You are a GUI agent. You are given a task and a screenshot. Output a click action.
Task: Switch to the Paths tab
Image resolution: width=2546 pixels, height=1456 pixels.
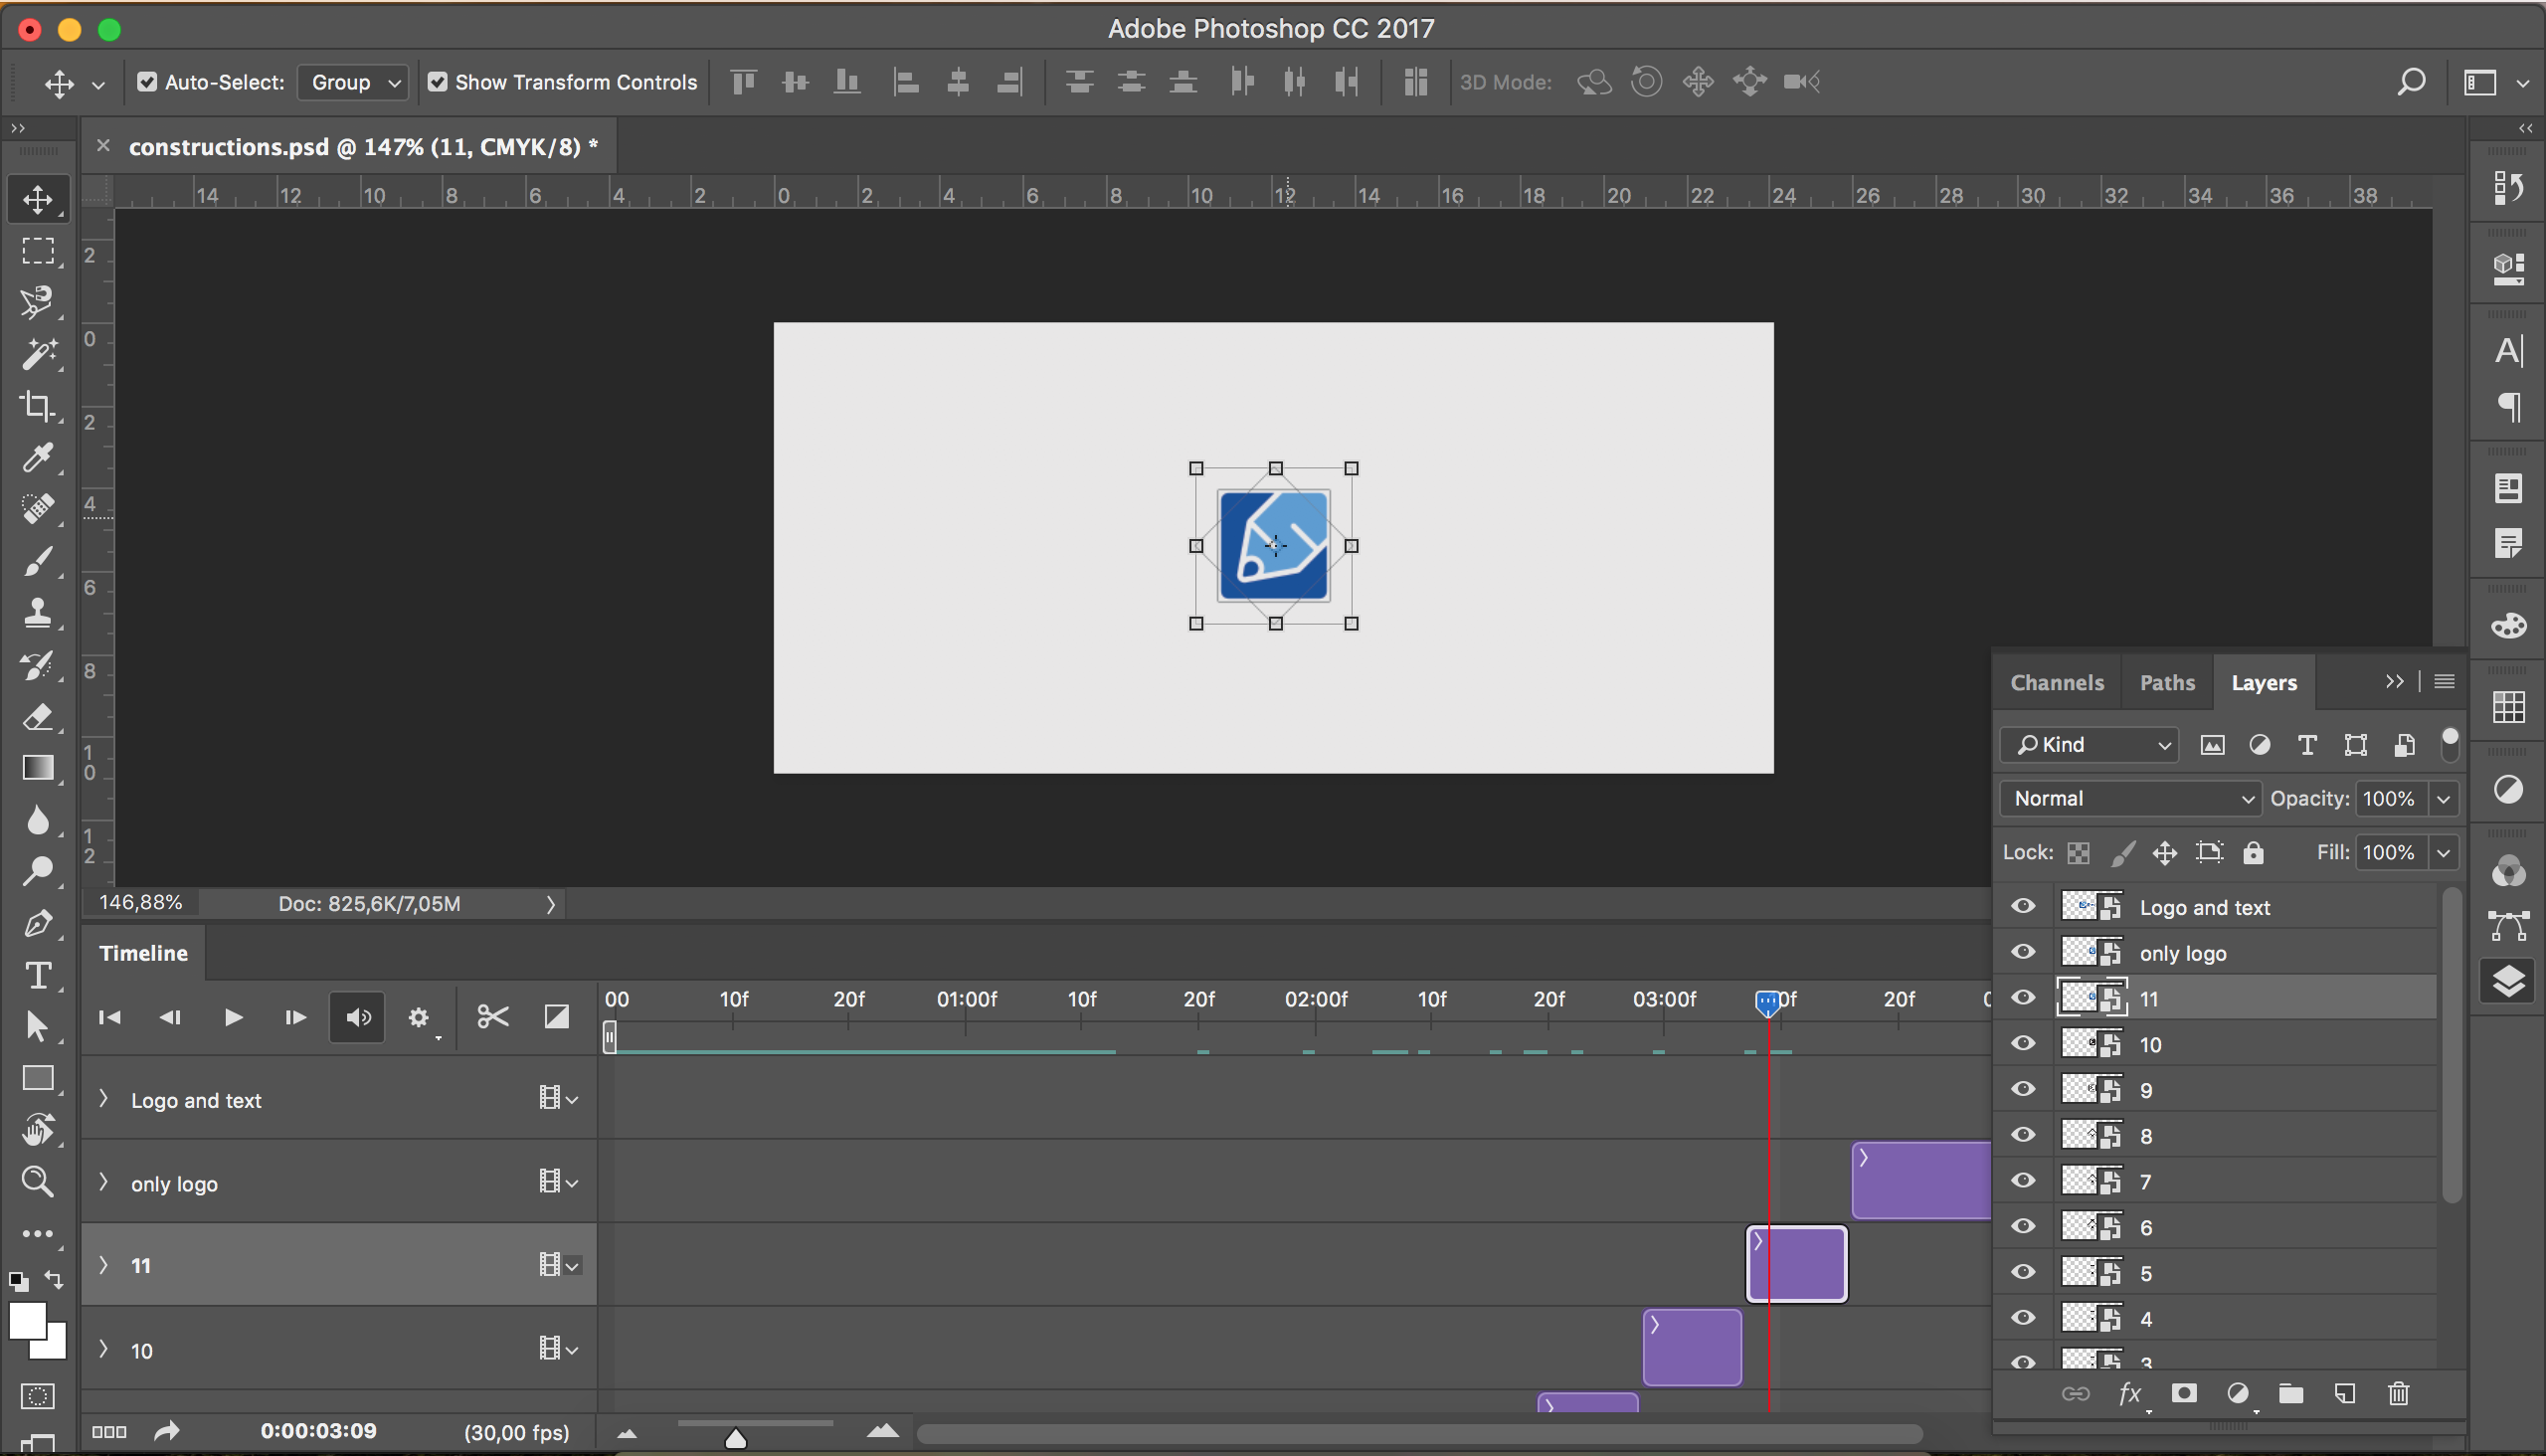(2166, 682)
